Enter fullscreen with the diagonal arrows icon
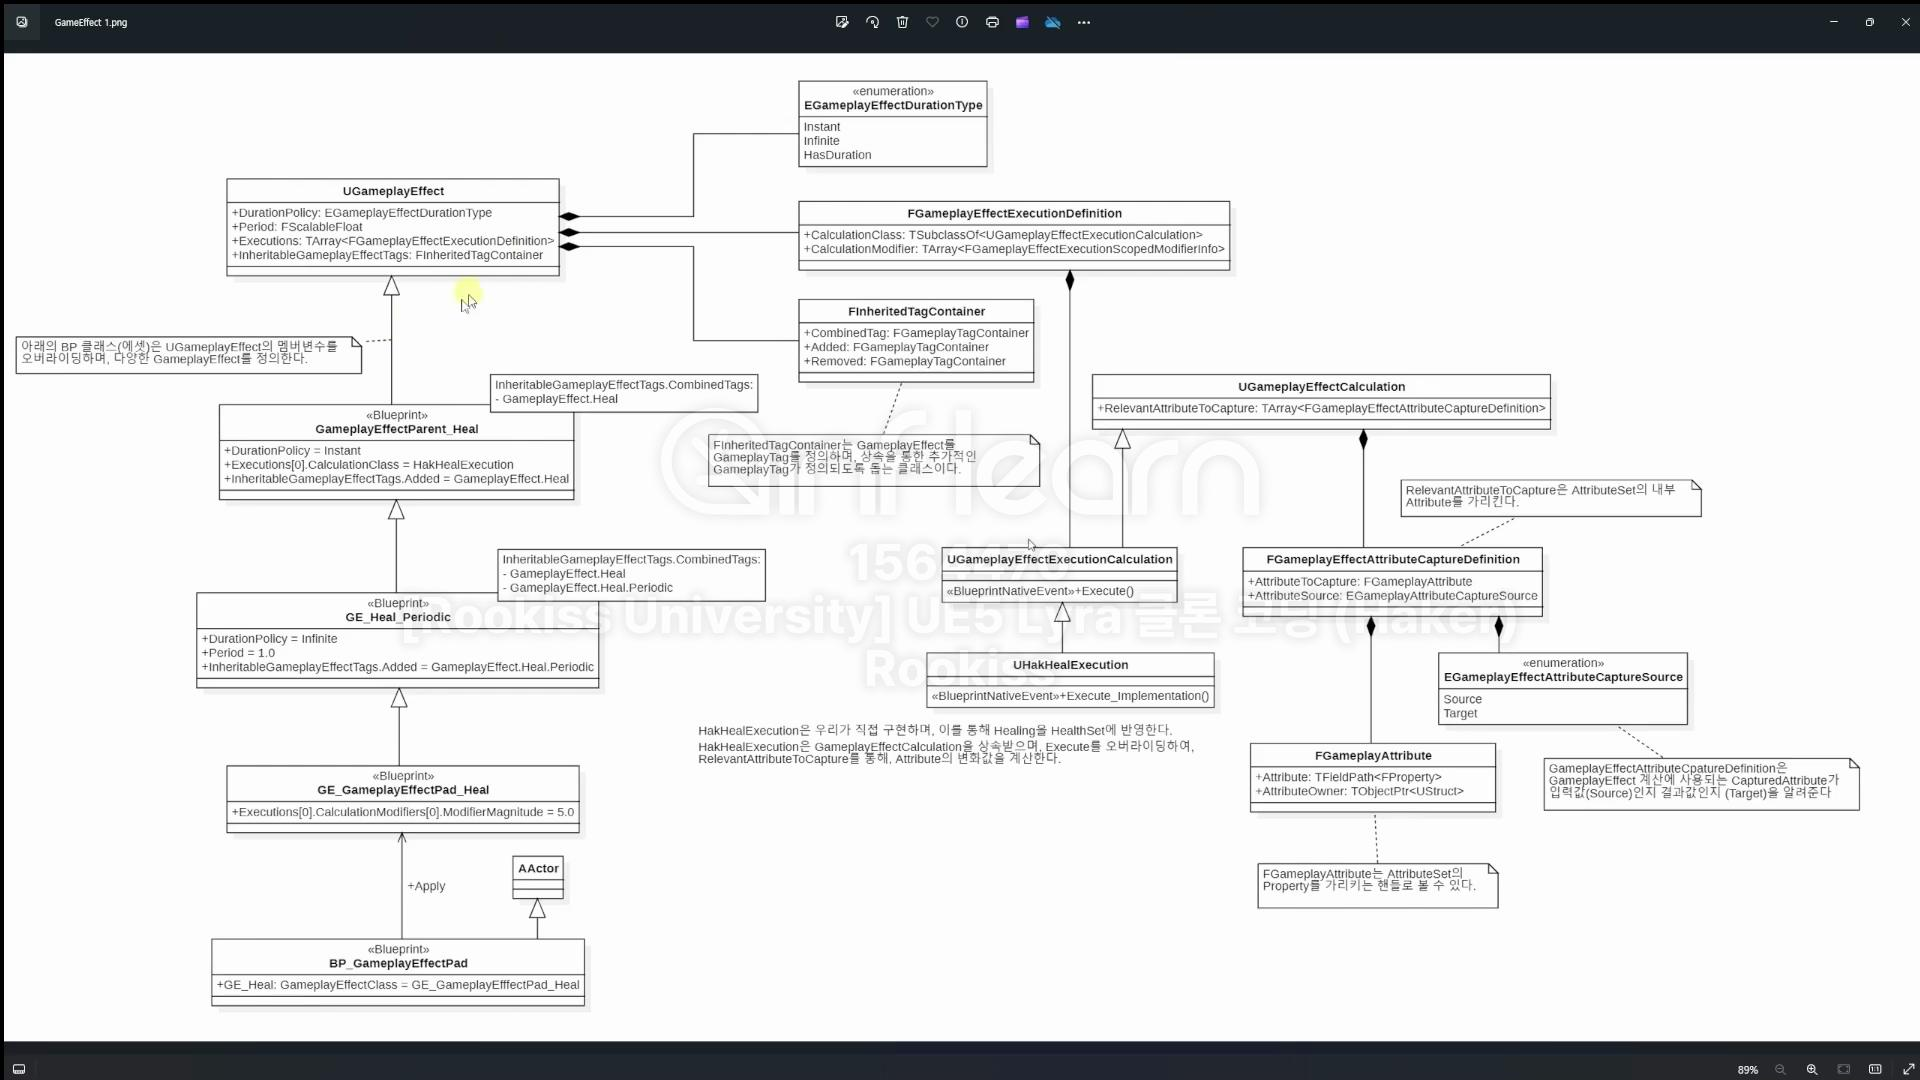Viewport: 1920px width, 1080px height. [1907, 1069]
